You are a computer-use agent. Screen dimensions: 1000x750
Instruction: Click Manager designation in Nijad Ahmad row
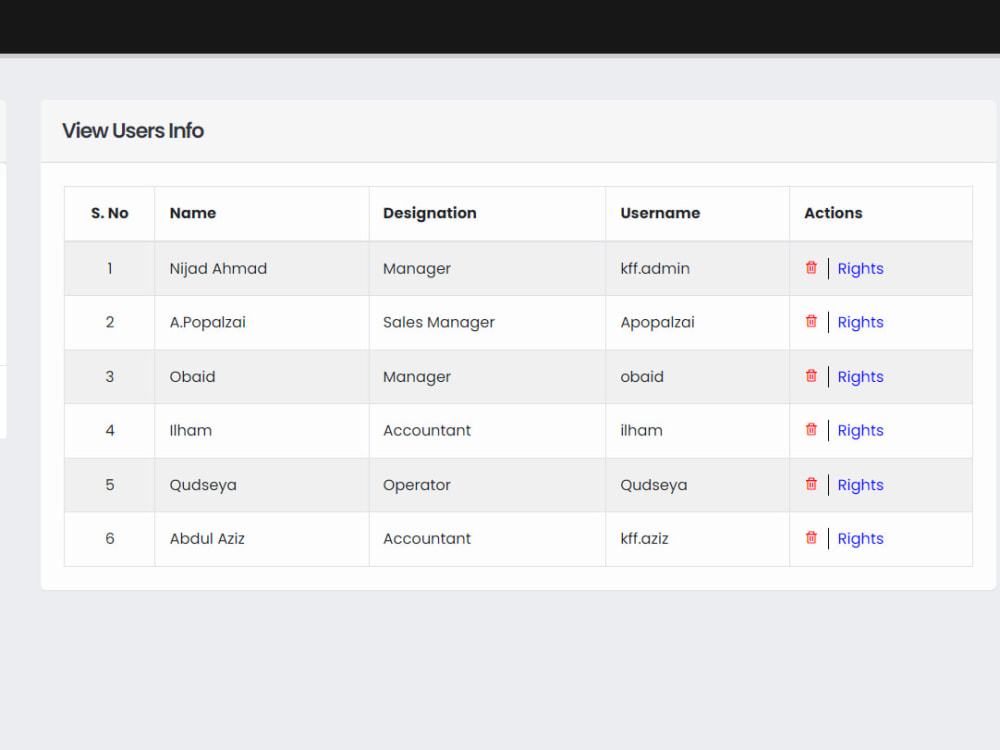click(416, 268)
